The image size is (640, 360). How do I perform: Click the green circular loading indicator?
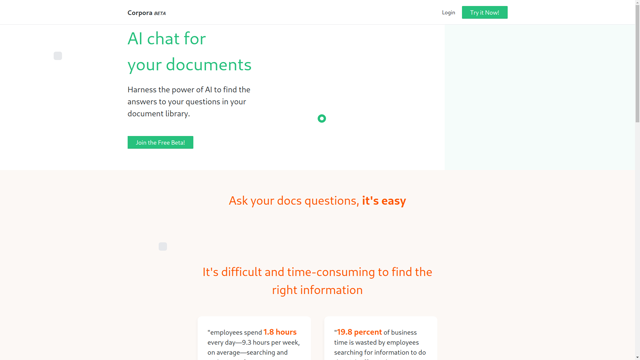point(322,118)
